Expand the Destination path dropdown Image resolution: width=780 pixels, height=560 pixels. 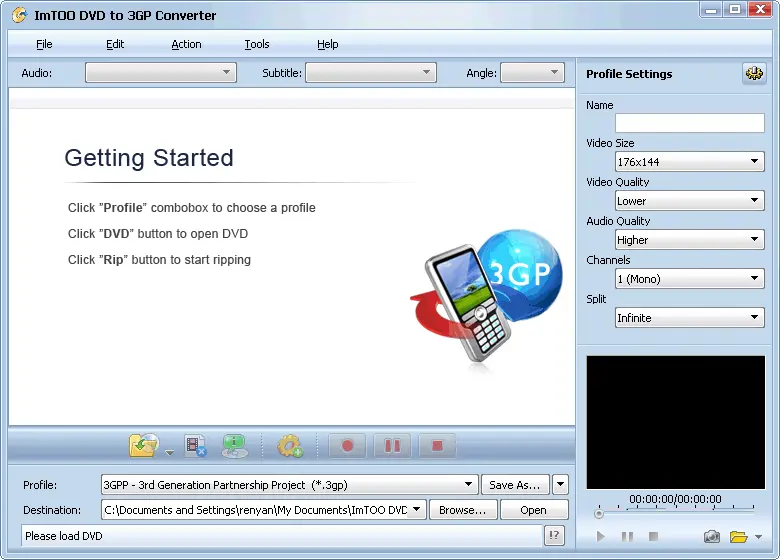417,509
